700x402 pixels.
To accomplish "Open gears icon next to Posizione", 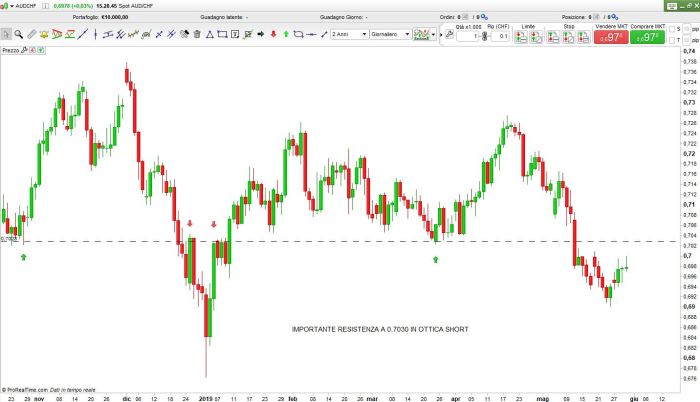I will click(614, 17).
